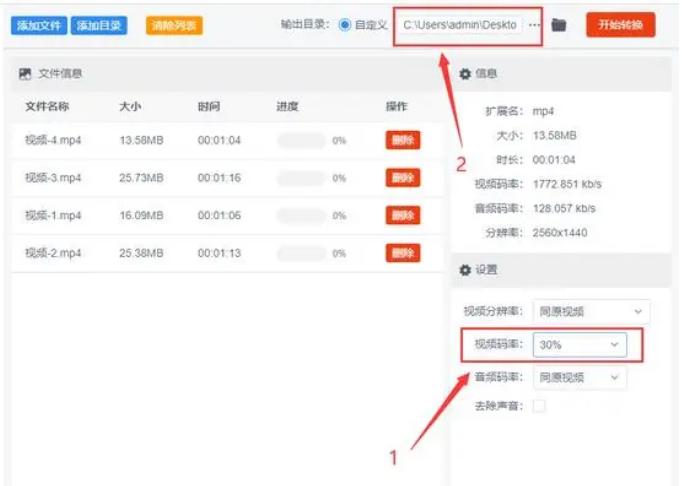Click the orange 清除列表 button
682x486 pixels.
174,26
